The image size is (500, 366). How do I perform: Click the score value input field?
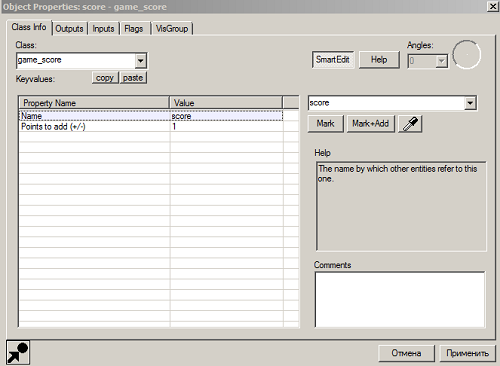click(387, 103)
